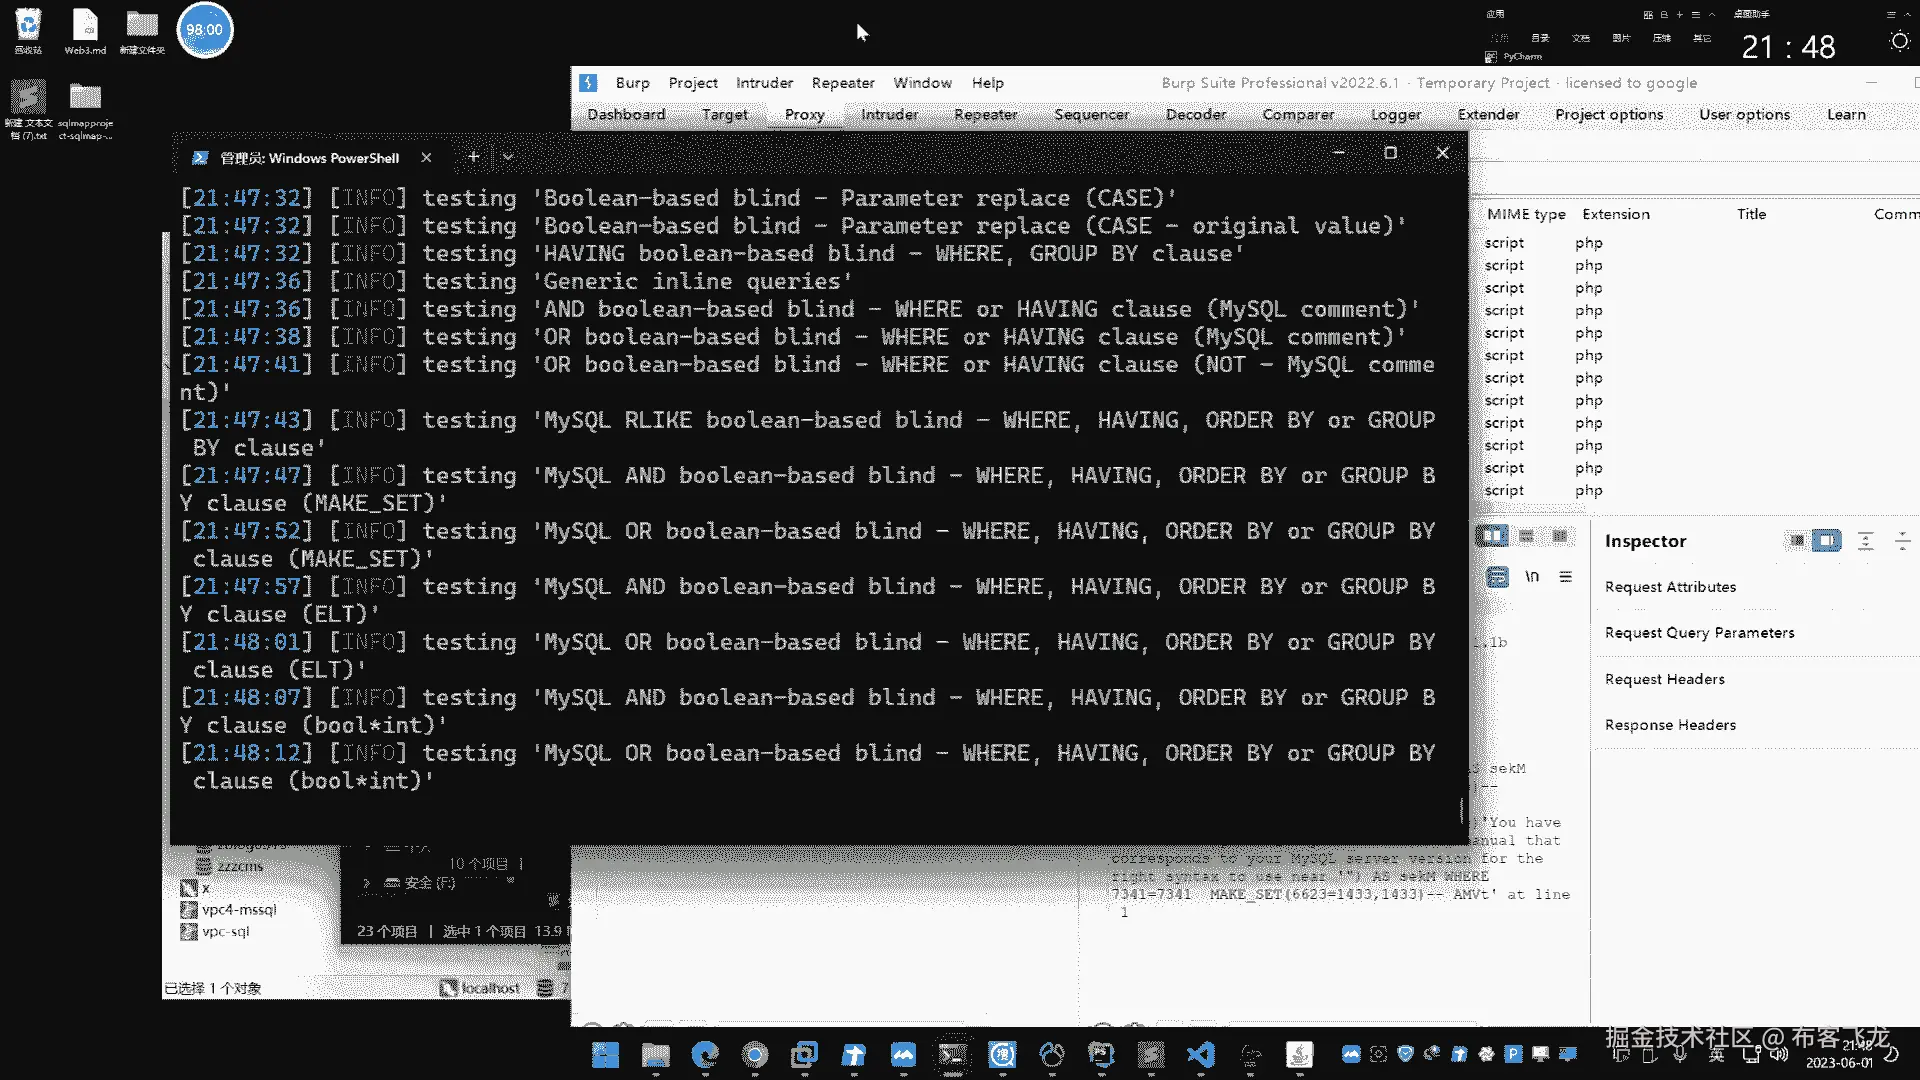Click the PowerShell window vertical scrollbar
Image resolution: width=1920 pixels, height=1080 pixels.
(1461, 808)
